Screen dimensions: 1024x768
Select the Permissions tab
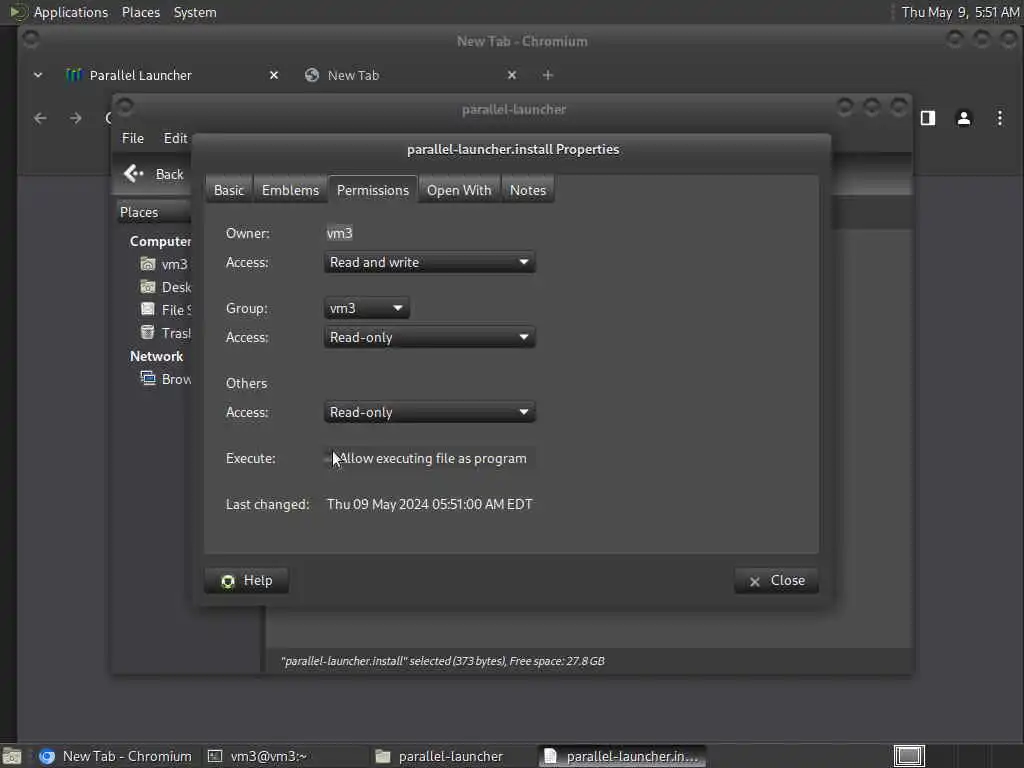373,190
